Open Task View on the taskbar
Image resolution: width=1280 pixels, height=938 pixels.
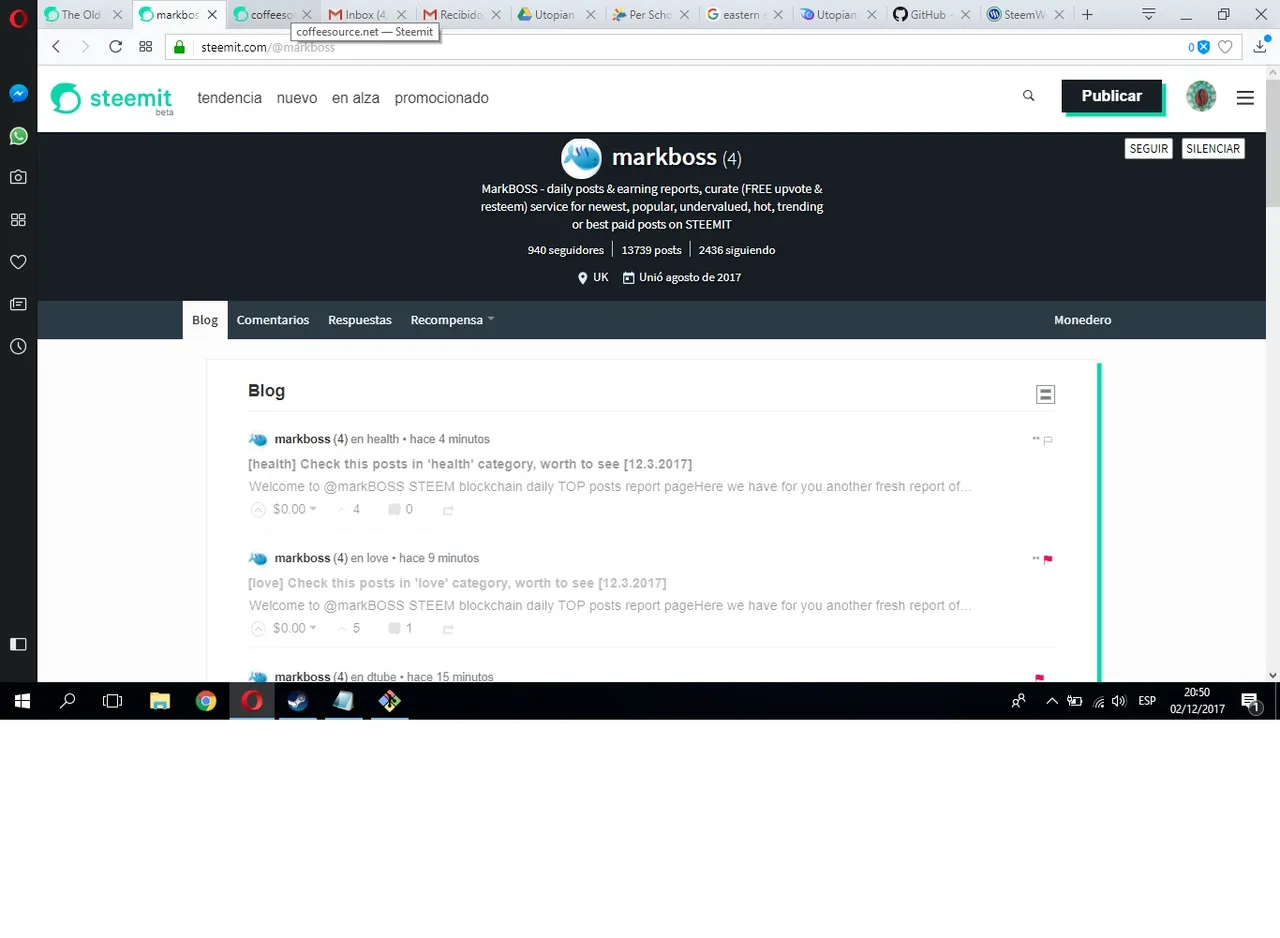[113, 701]
